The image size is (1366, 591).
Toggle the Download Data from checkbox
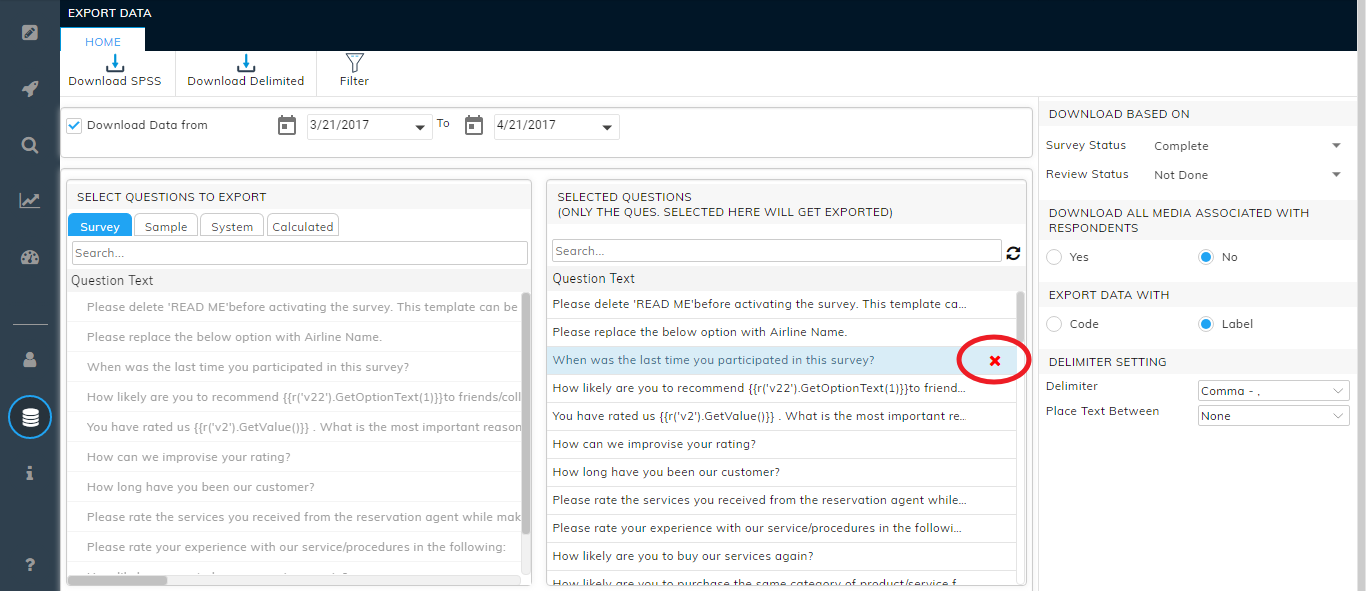pyautogui.click(x=74, y=126)
